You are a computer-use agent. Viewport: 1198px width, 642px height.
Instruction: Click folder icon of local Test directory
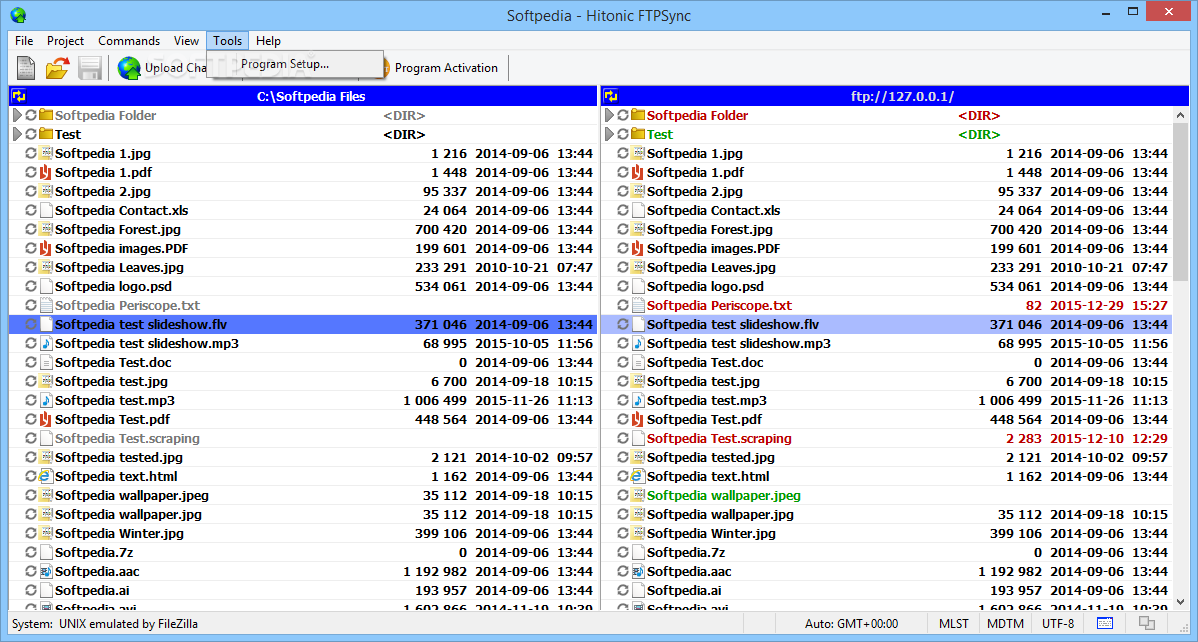pos(46,135)
